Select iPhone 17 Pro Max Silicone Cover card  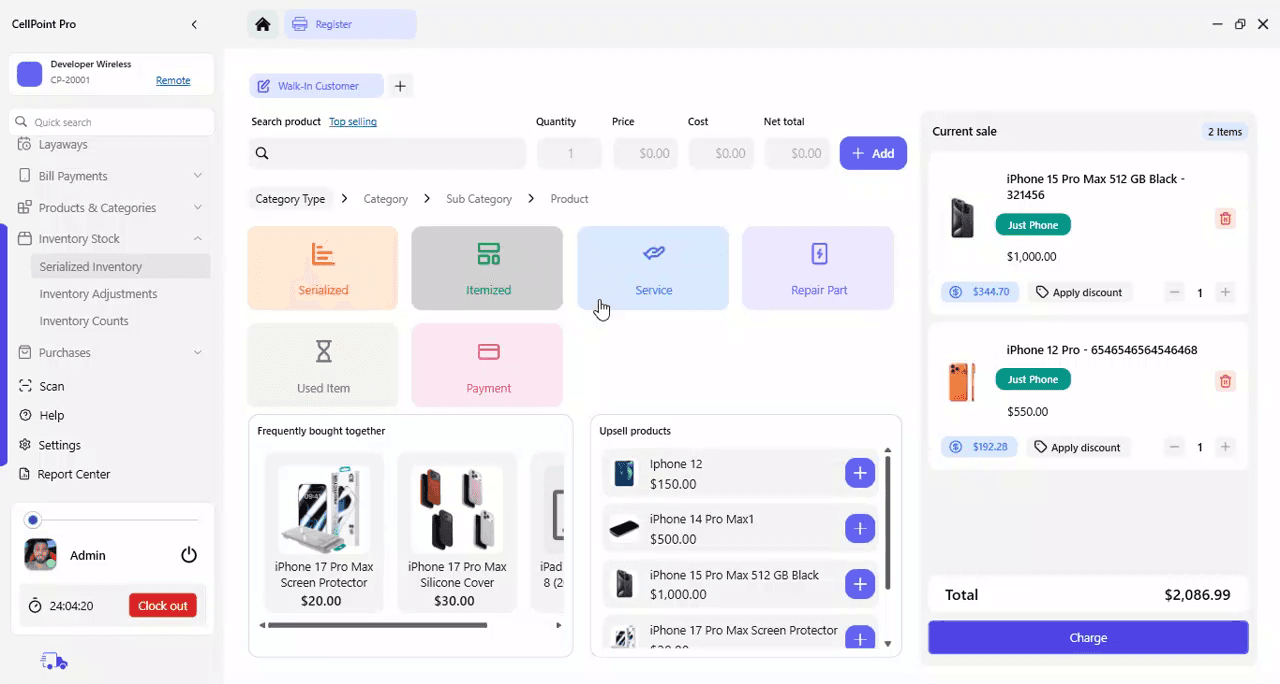click(x=457, y=532)
